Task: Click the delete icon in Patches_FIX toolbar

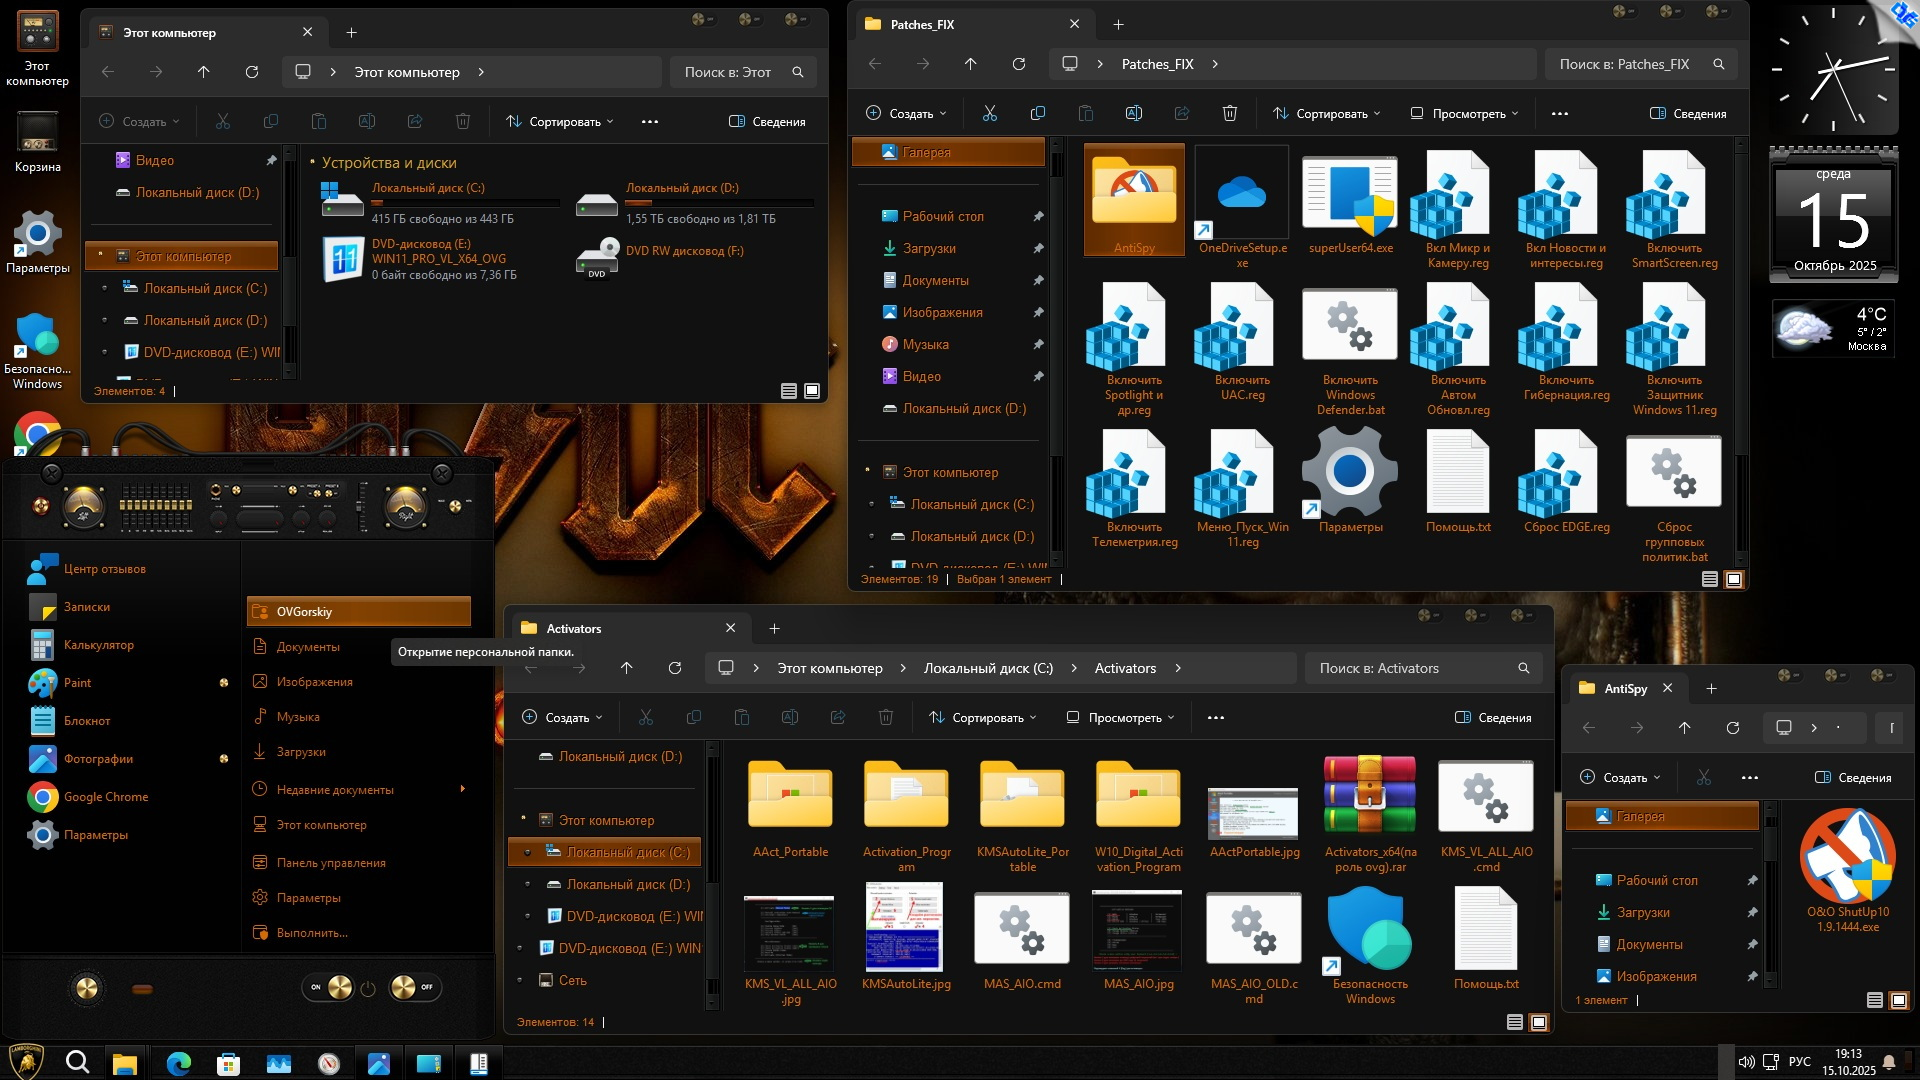Action: (1230, 114)
